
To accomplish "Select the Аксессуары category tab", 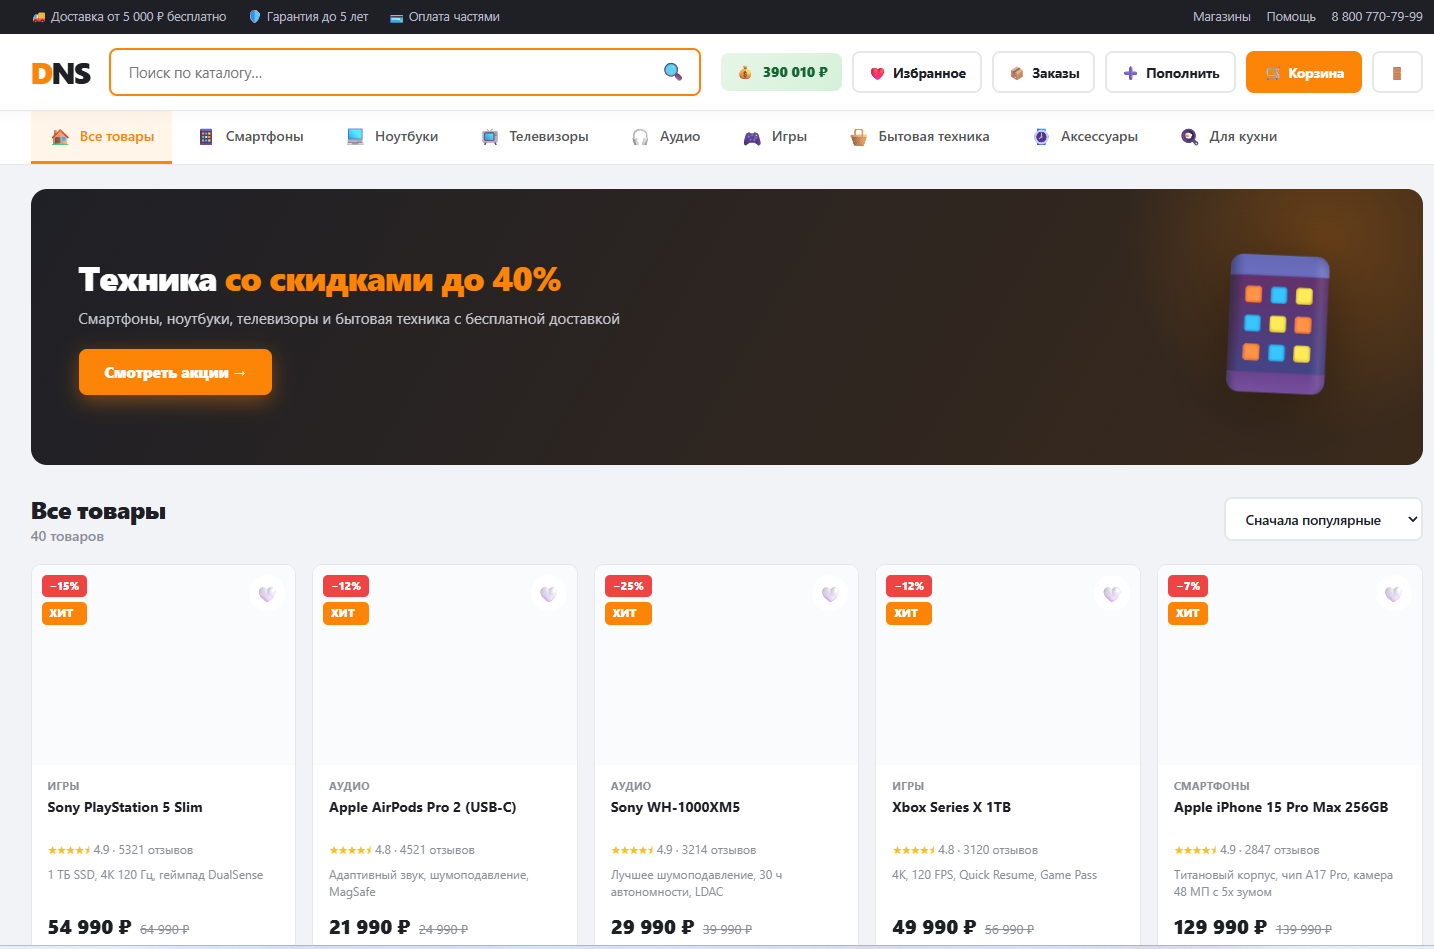I will 1086,137.
